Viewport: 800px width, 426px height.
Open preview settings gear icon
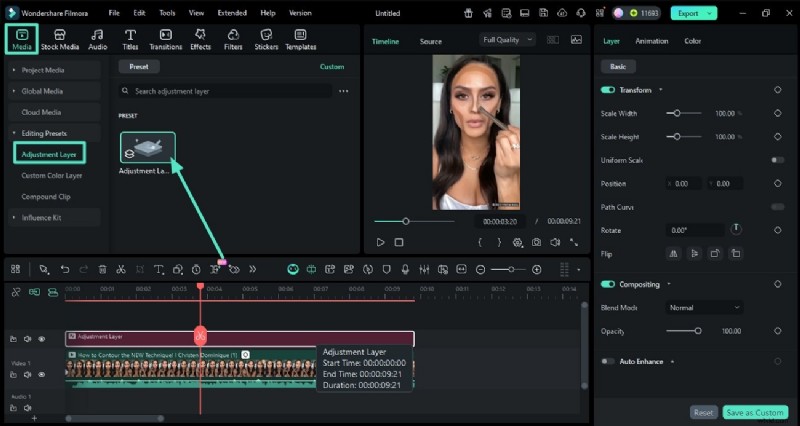(517, 243)
